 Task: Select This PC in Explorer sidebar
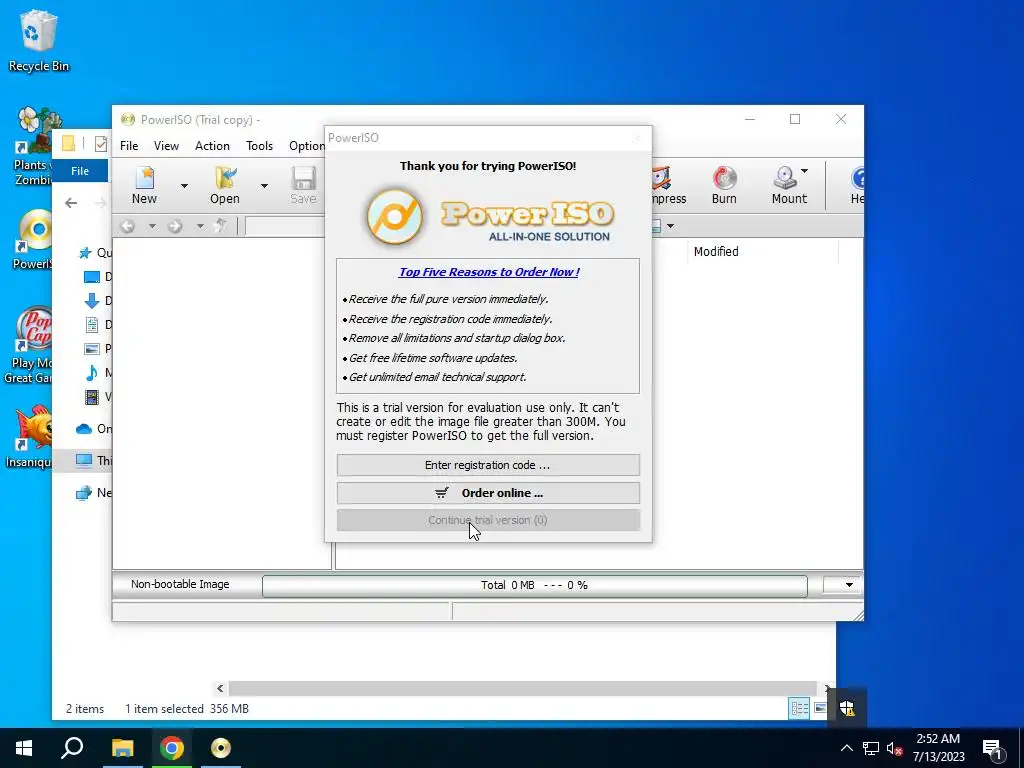[93, 460]
